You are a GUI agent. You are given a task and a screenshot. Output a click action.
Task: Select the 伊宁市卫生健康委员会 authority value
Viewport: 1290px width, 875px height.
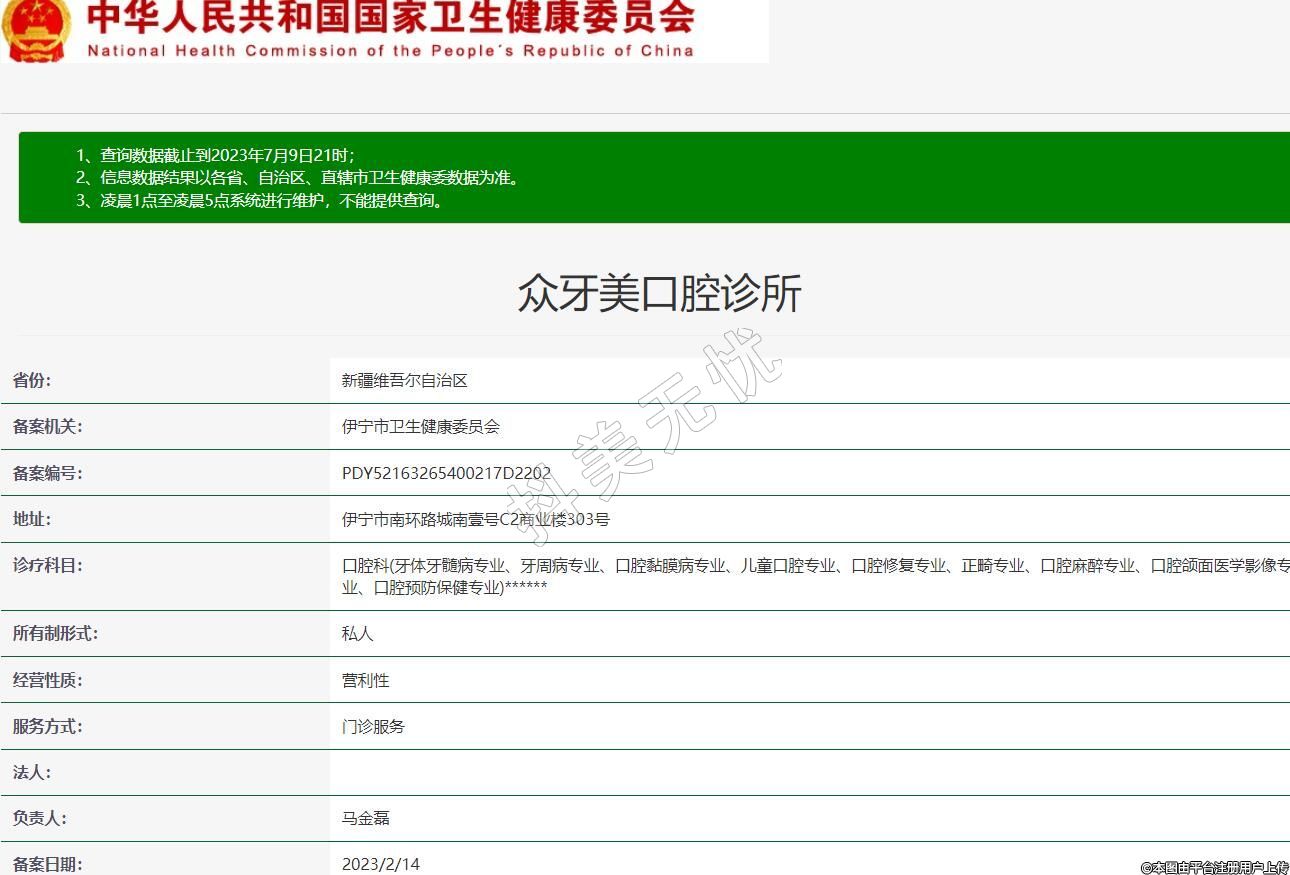click(x=420, y=427)
